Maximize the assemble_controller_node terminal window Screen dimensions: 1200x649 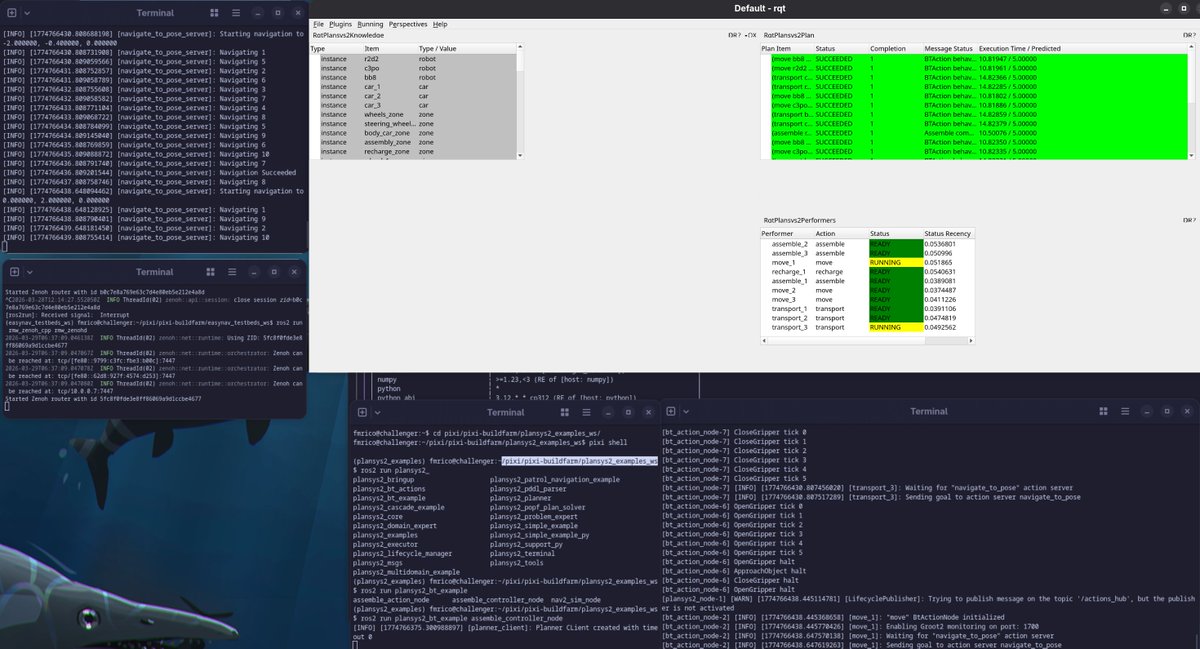tap(628, 412)
